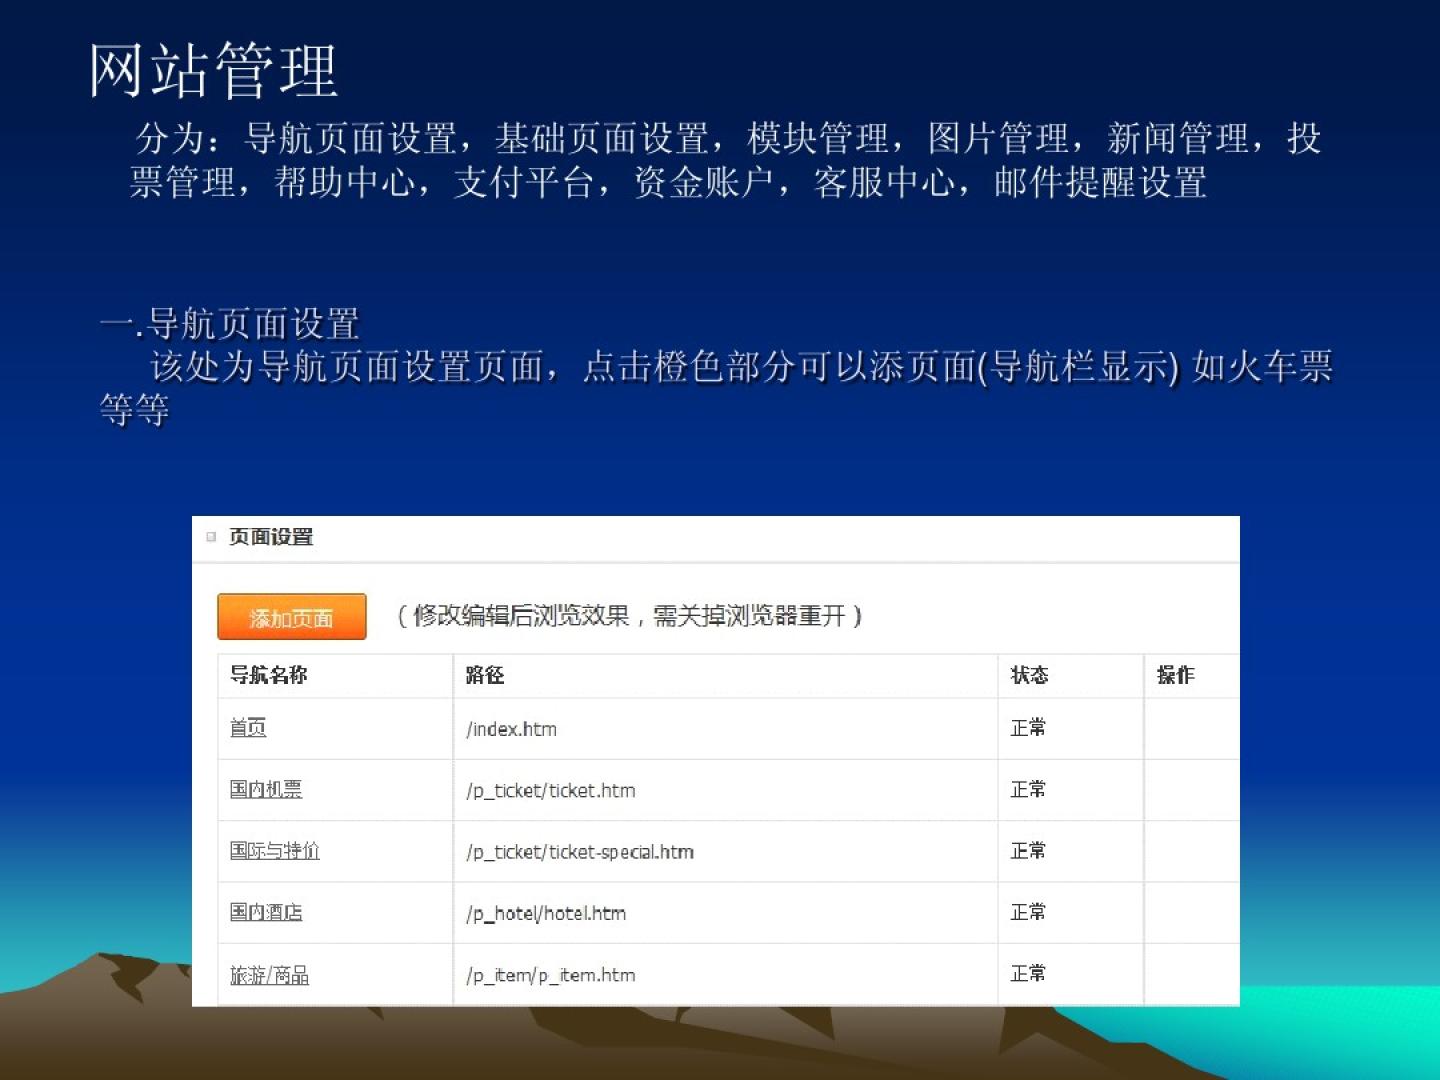
Task: Select the /p_hotel/hotel.htm path cell
Action: pyautogui.click(x=546, y=913)
